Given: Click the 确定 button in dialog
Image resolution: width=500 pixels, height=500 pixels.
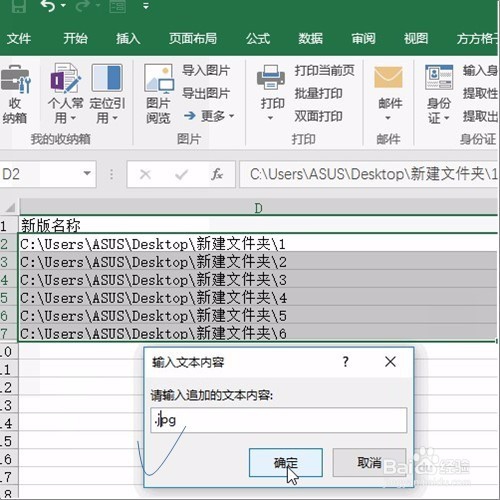Looking at the screenshot, I should tap(286, 462).
